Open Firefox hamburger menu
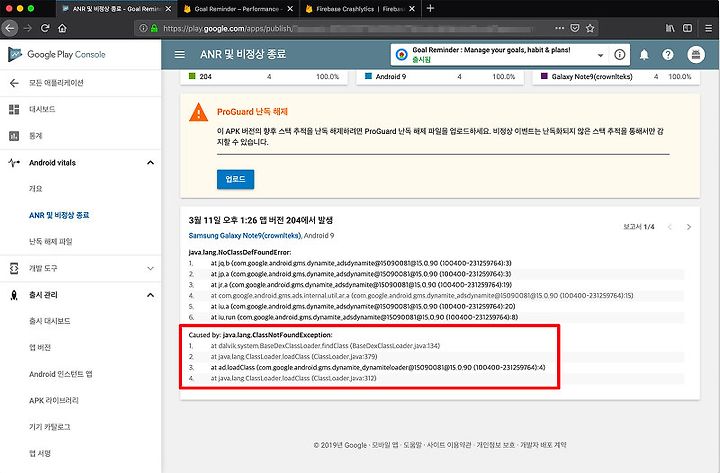720x473 pixels. click(x=709, y=28)
